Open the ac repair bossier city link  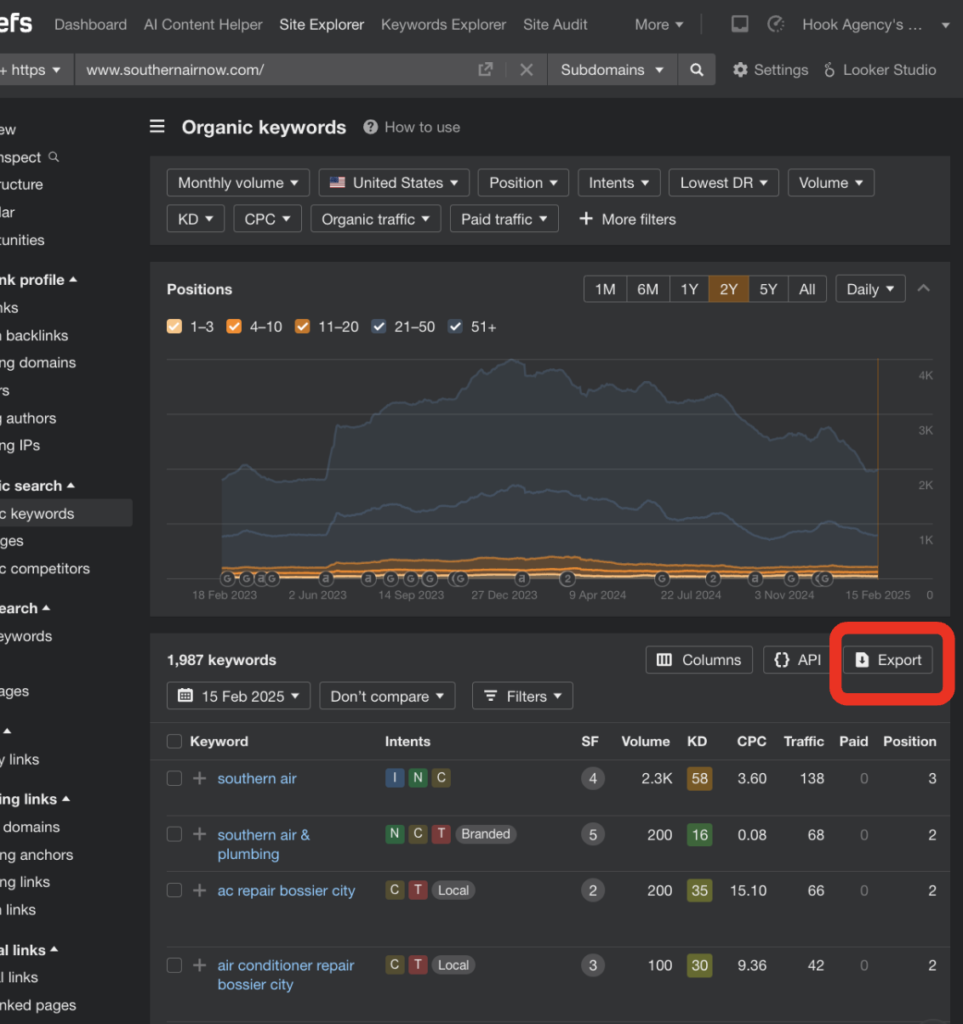(286, 890)
